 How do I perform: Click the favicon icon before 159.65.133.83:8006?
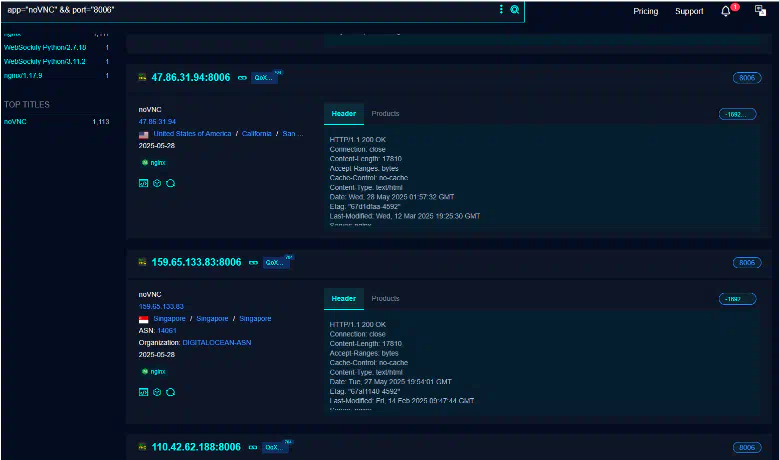point(142,262)
